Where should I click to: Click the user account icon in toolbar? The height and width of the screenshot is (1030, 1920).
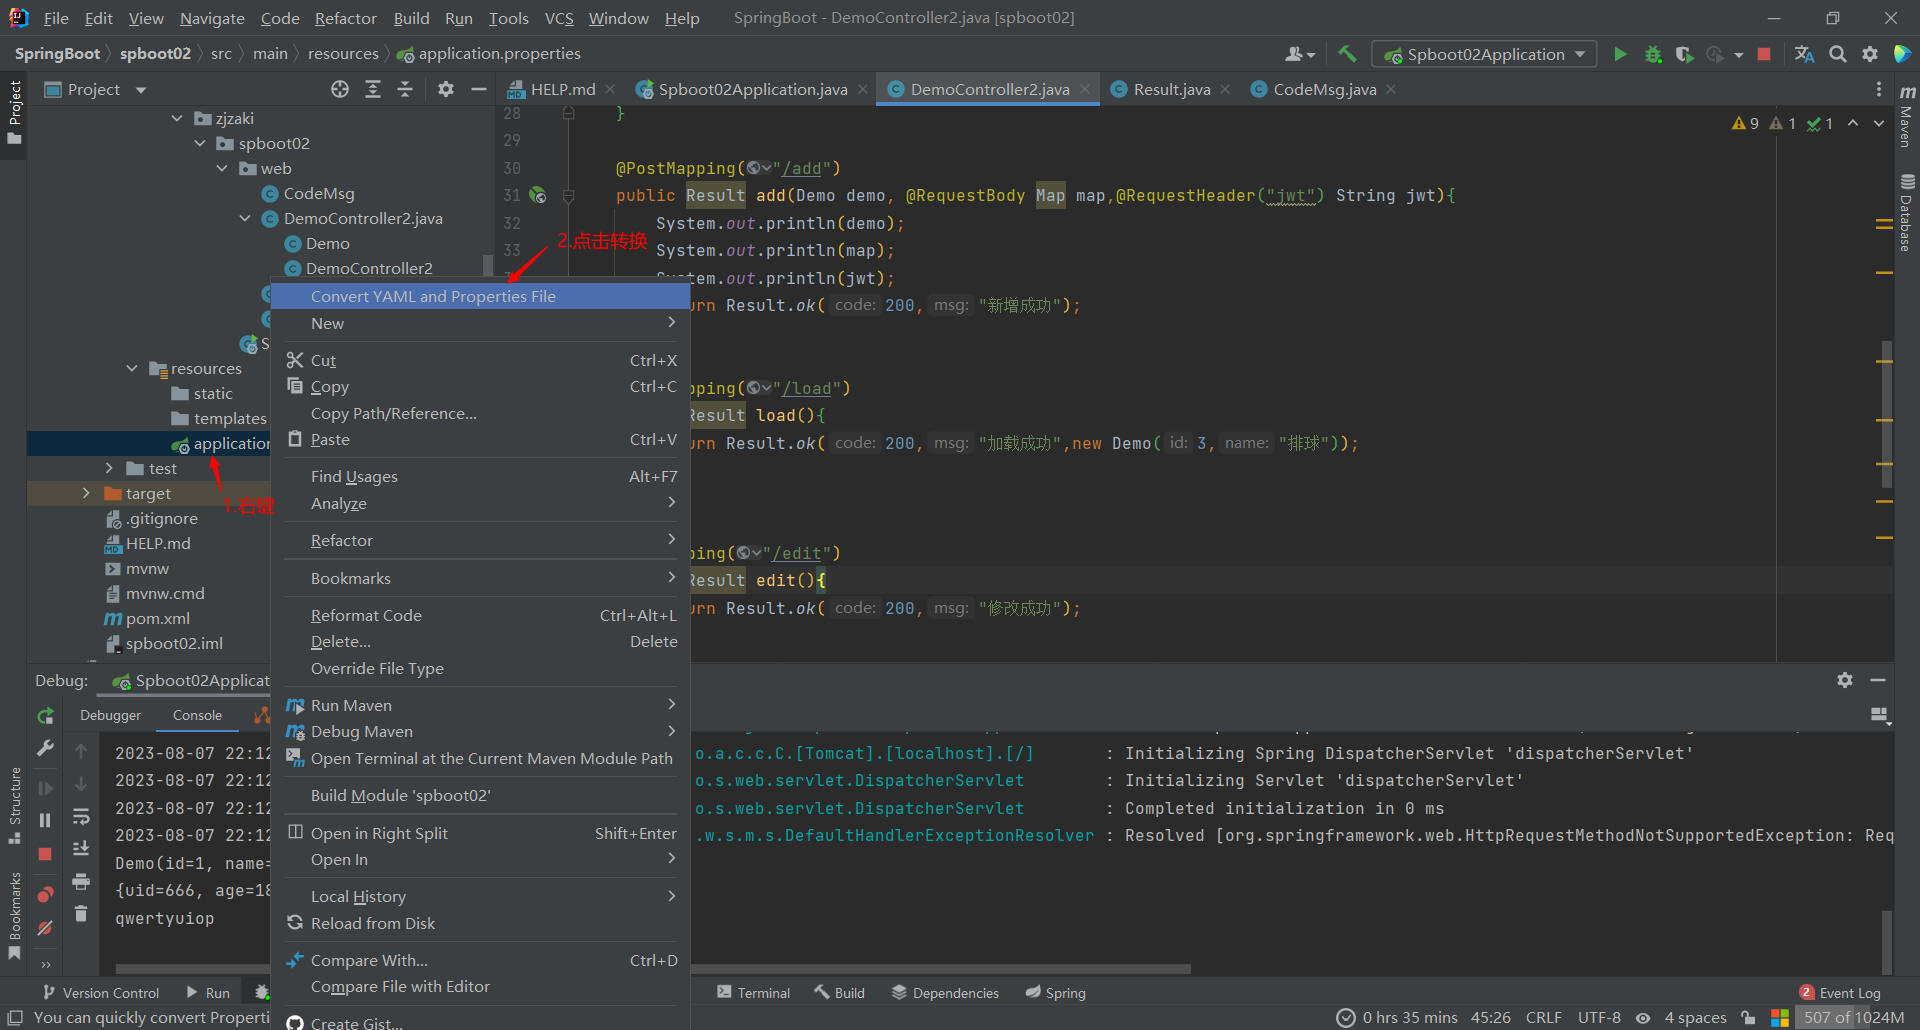(x=1299, y=54)
